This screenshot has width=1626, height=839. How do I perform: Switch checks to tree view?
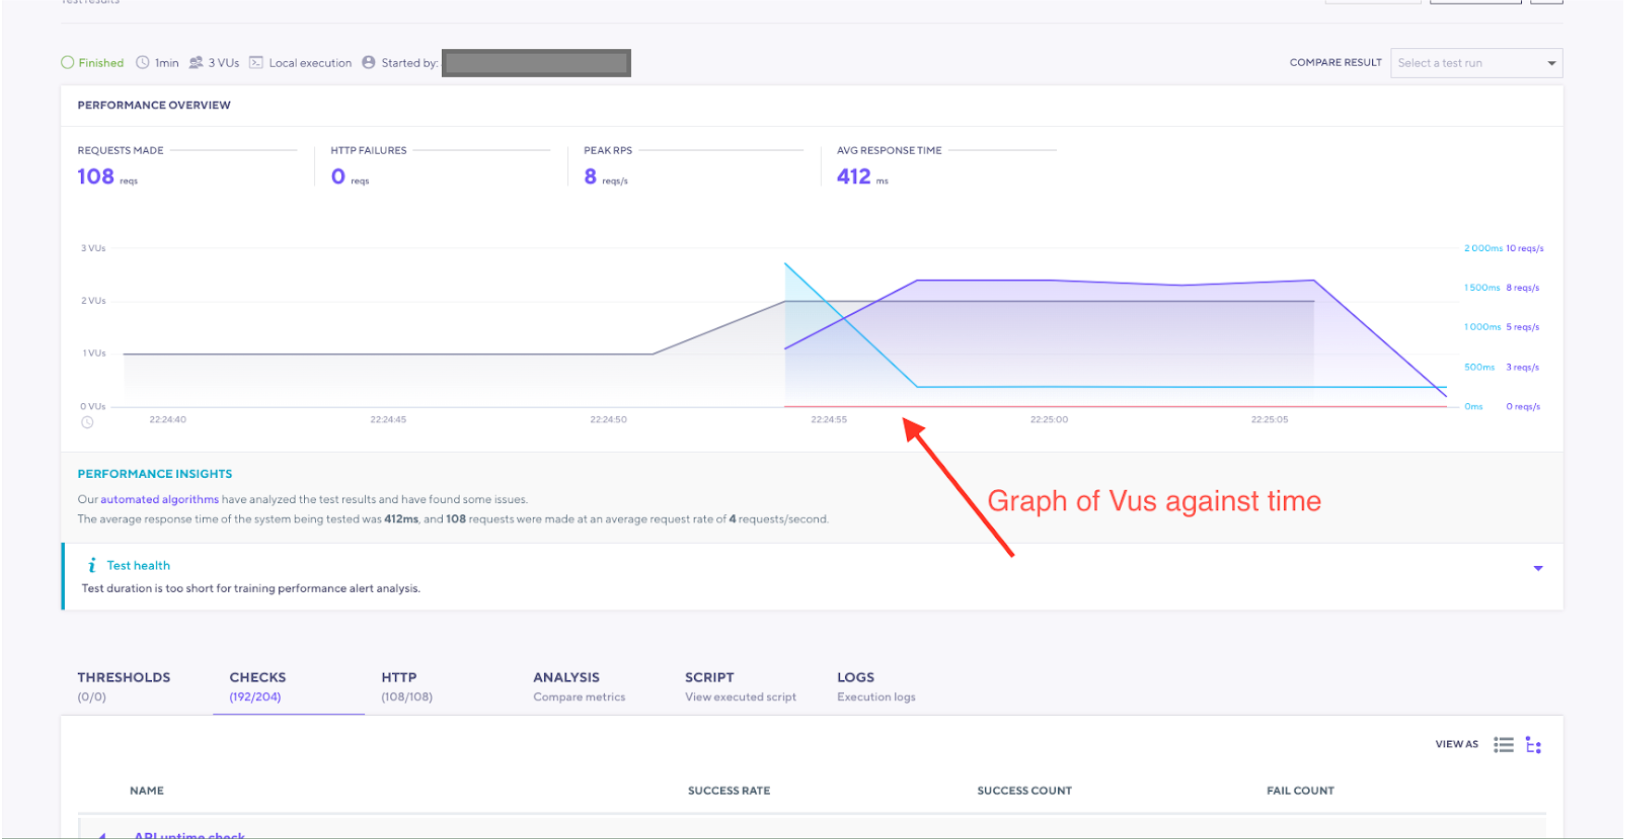tap(1534, 745)
